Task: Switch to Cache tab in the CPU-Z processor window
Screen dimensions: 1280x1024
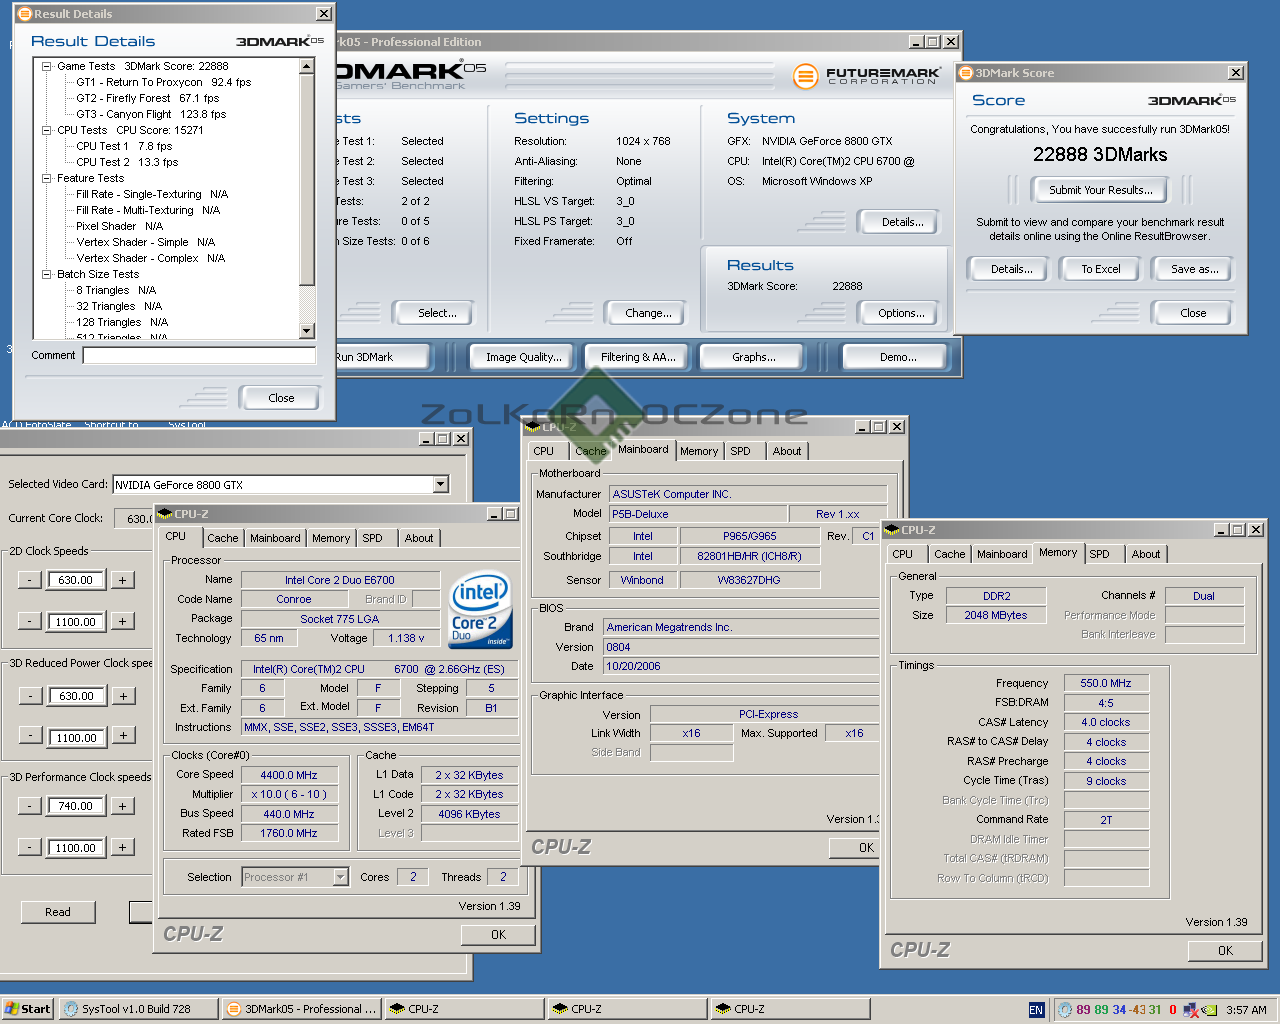Action: click(x=223, y=538)
